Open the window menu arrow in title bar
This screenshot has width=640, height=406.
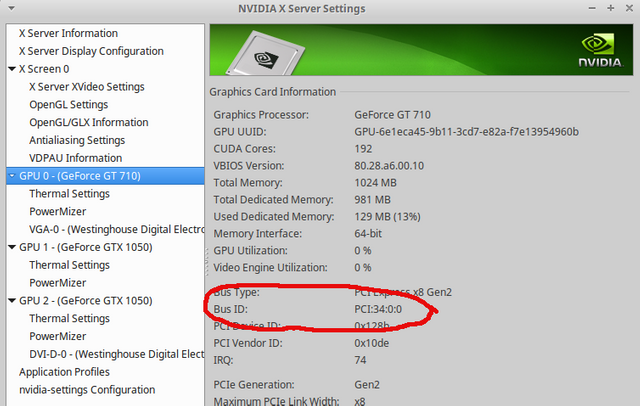[11, 9]
